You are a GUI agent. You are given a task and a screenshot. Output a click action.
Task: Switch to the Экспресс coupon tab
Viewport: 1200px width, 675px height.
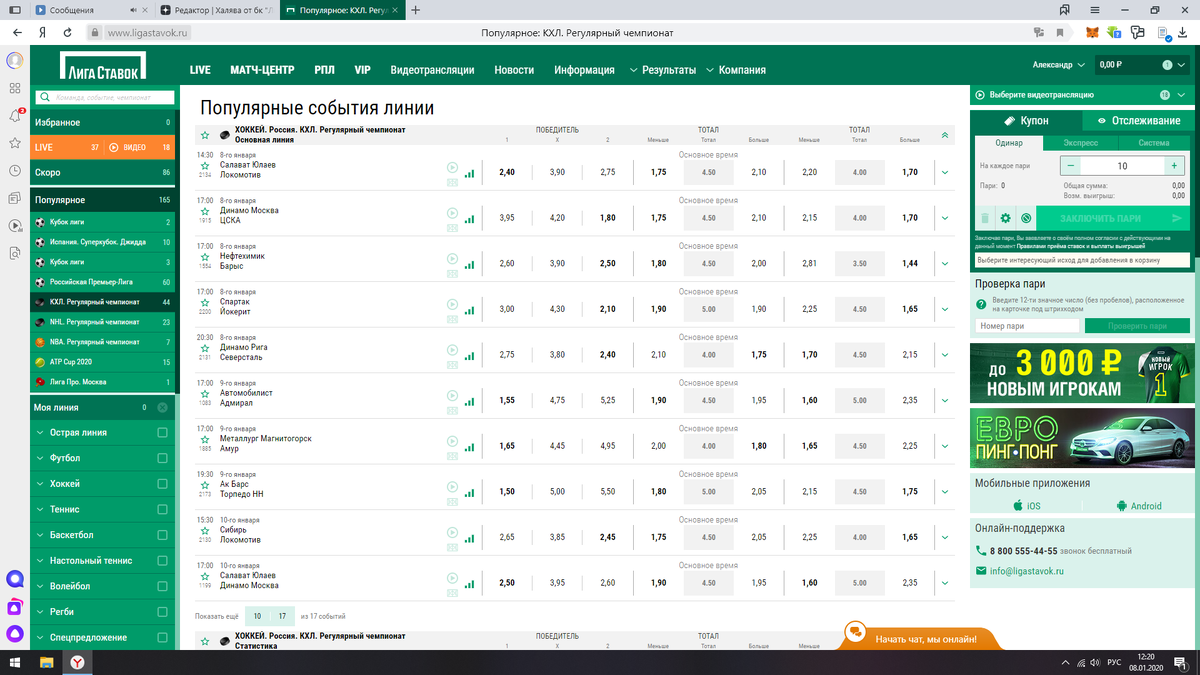tap(1081, 143)
